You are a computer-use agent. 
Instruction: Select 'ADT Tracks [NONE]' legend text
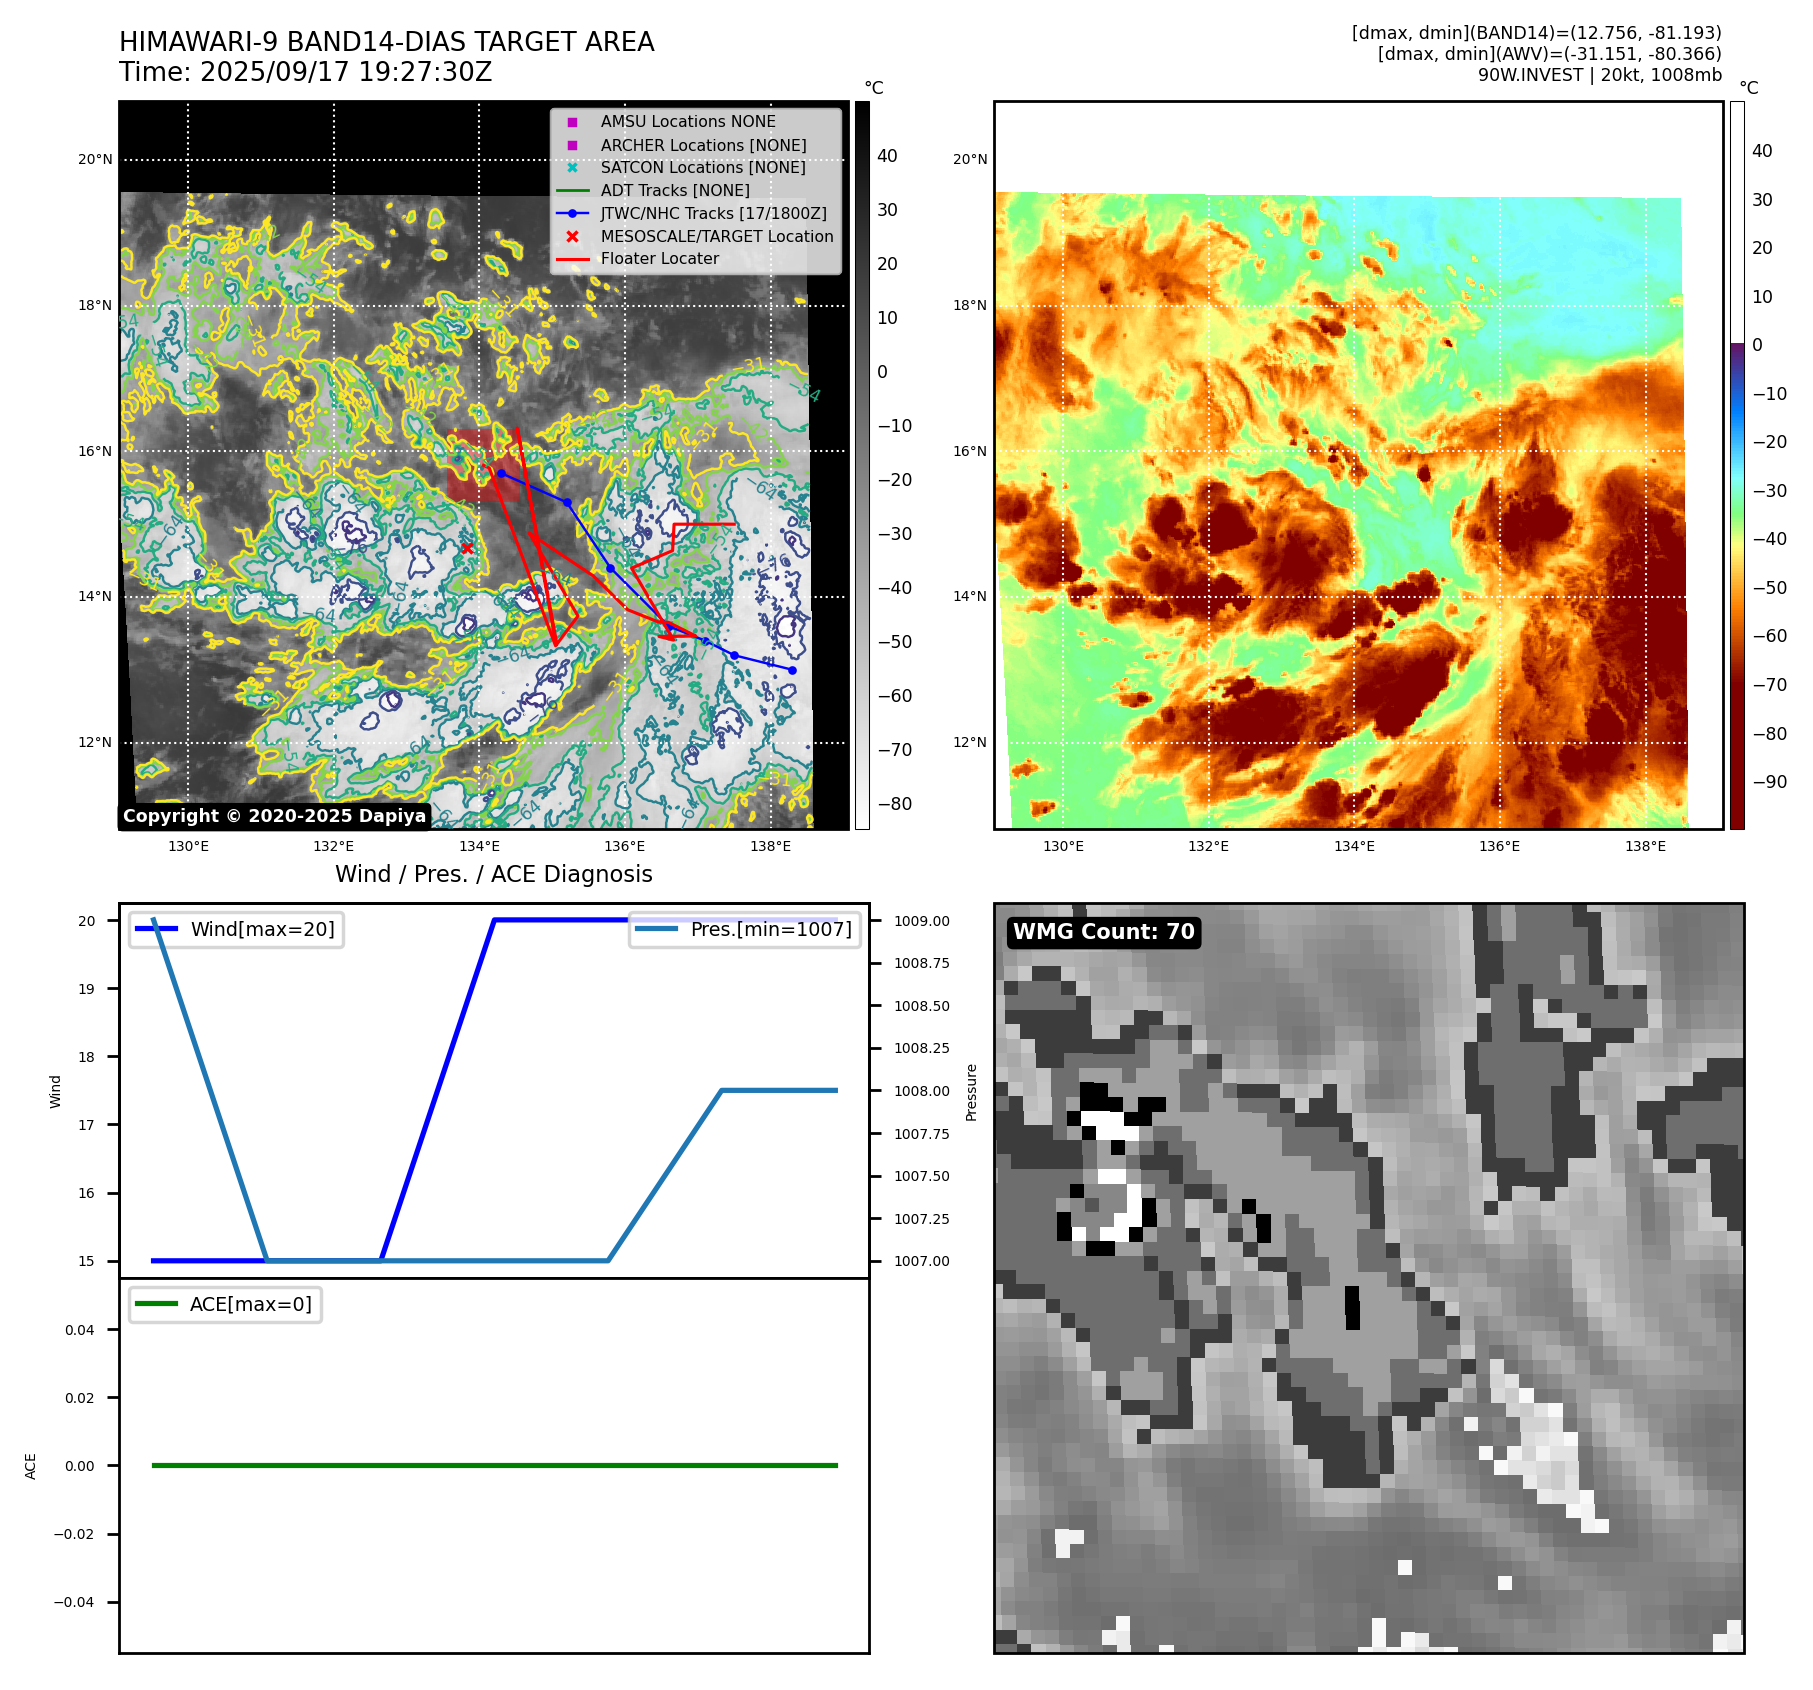coord(675,191)
